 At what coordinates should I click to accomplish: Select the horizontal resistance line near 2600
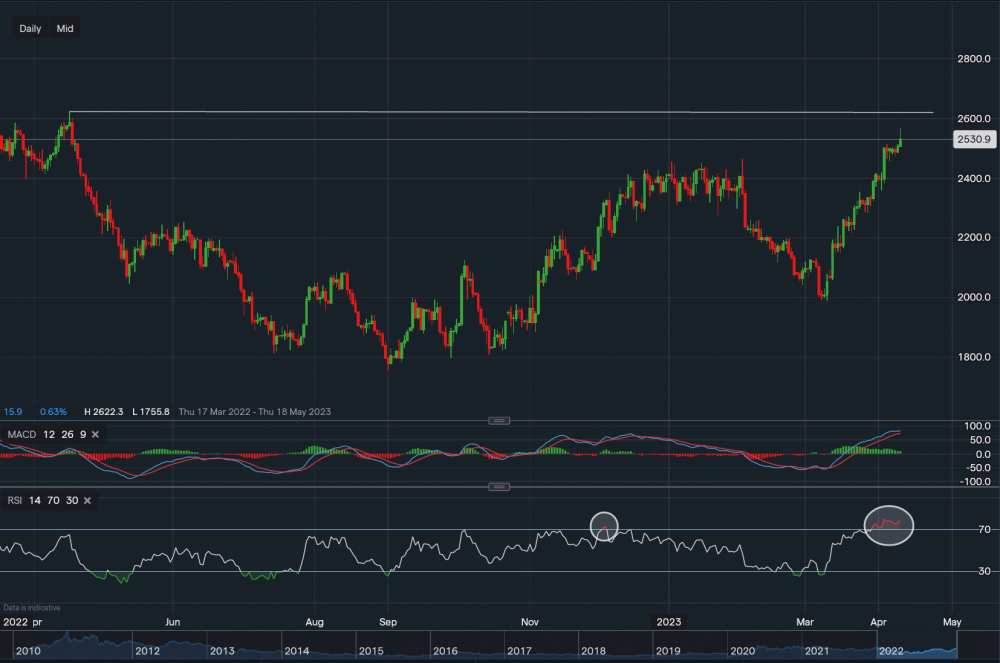pos(500,112)
